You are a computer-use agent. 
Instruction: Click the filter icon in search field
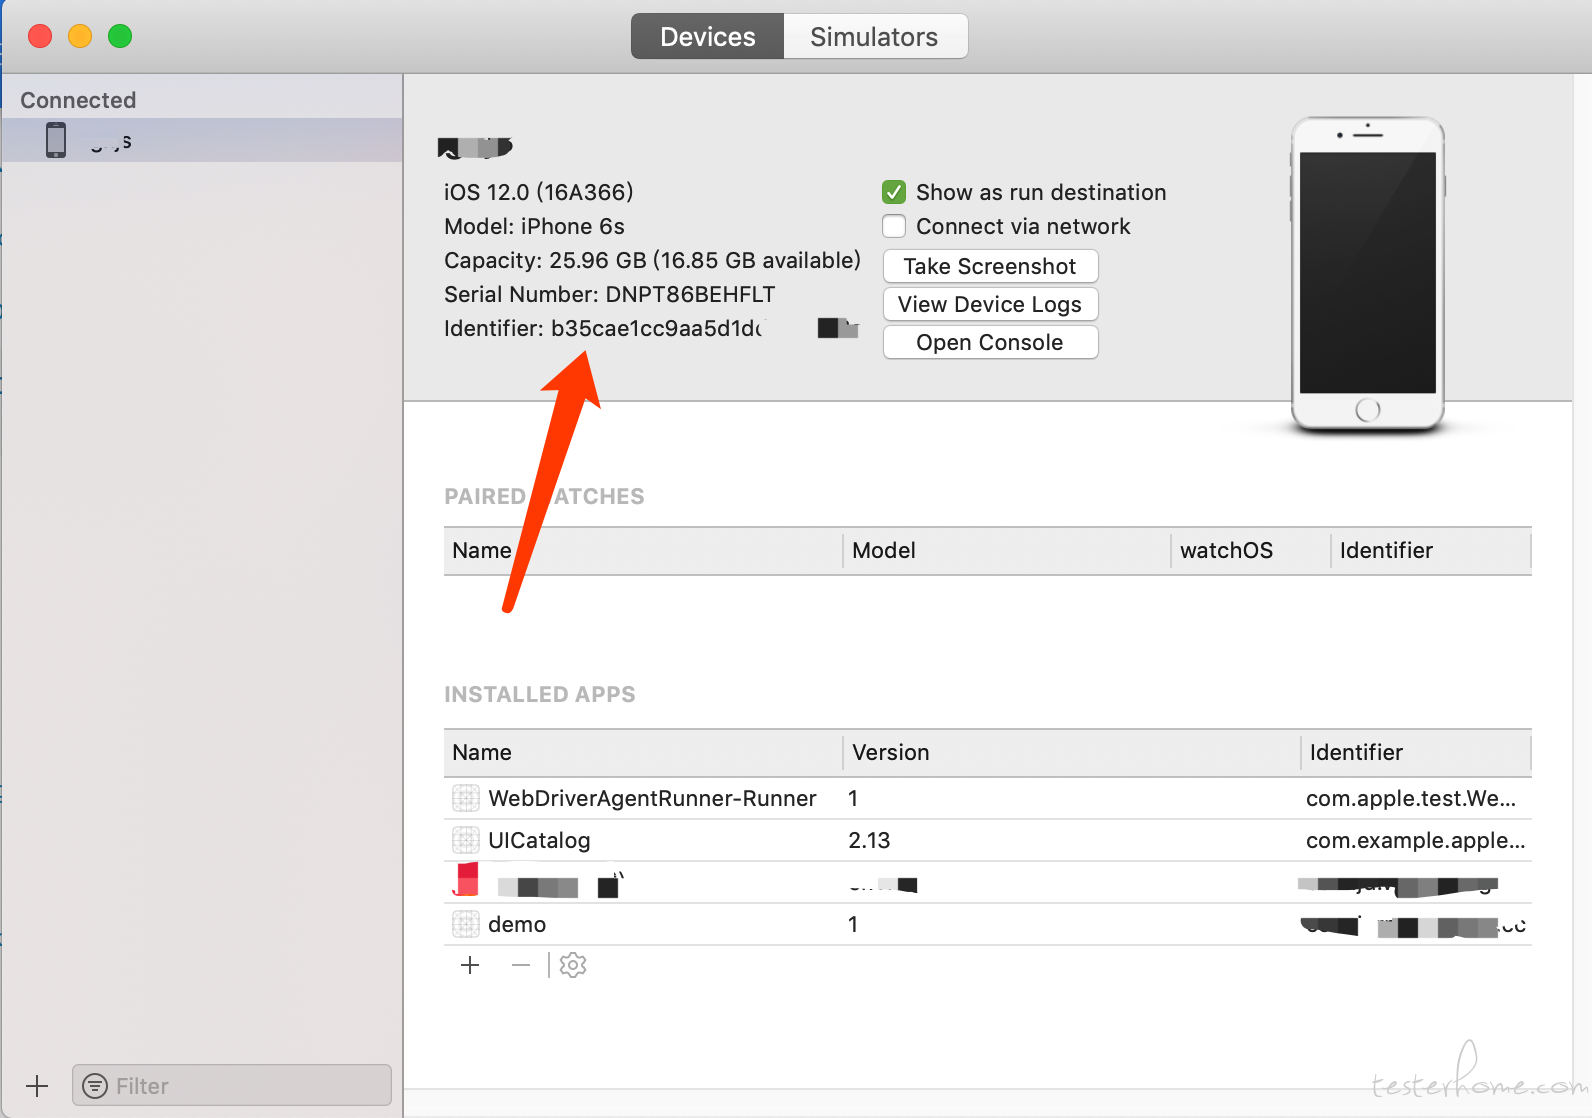coord(95,1086)
